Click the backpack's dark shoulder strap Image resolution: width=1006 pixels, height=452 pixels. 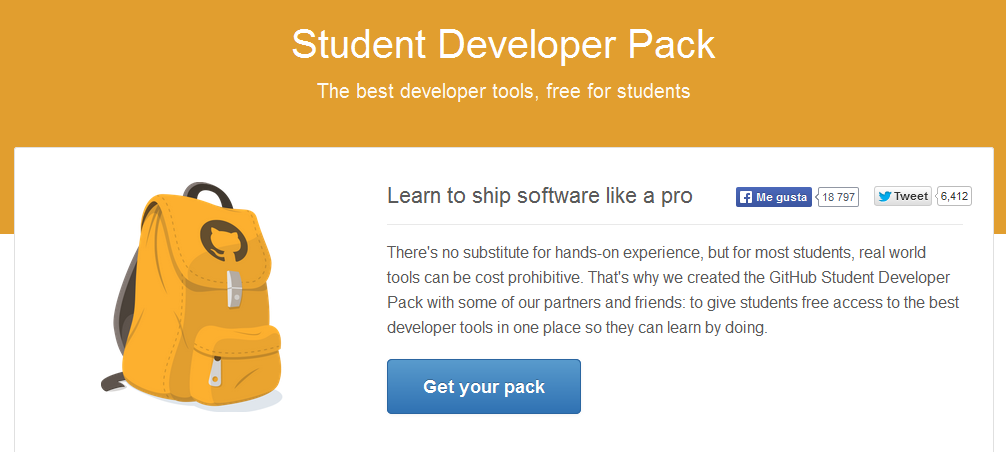click(126, 303)
